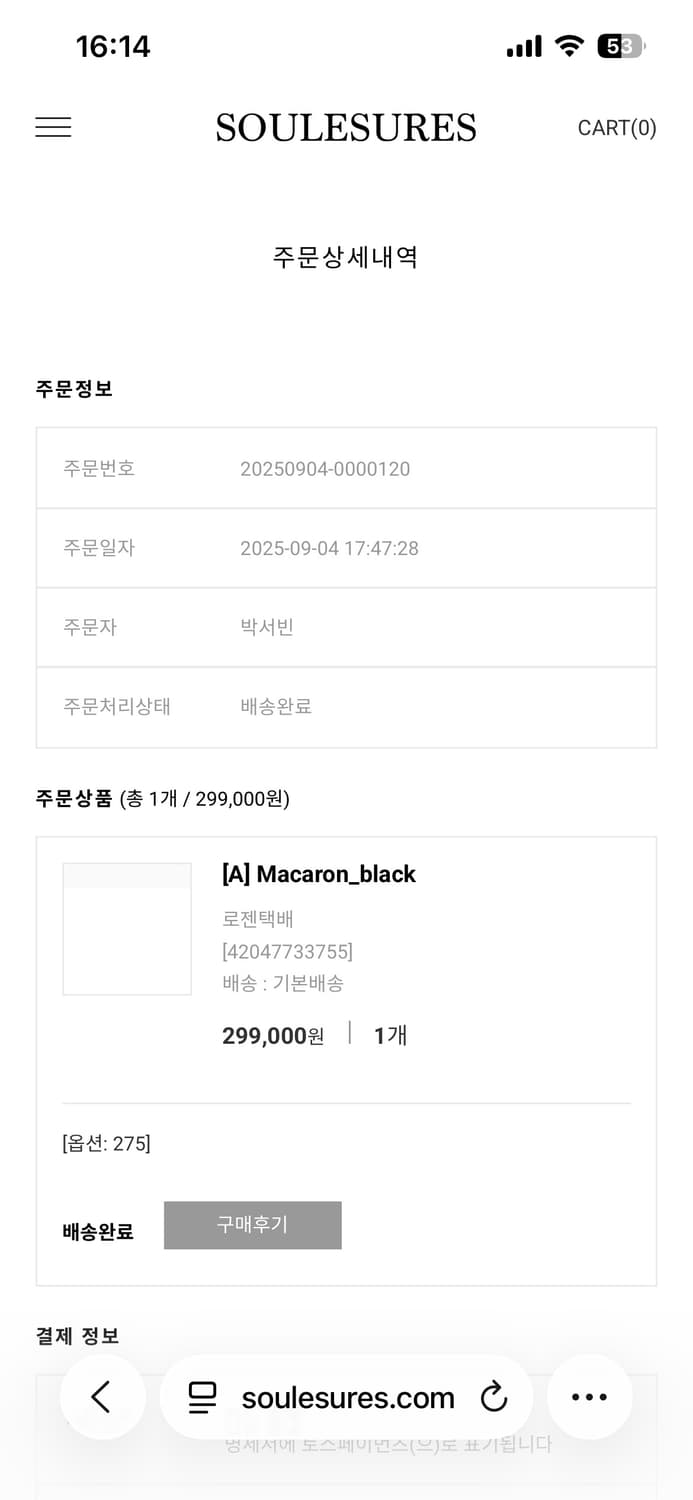Open the hamburger navigation menu

click(52, 127)
